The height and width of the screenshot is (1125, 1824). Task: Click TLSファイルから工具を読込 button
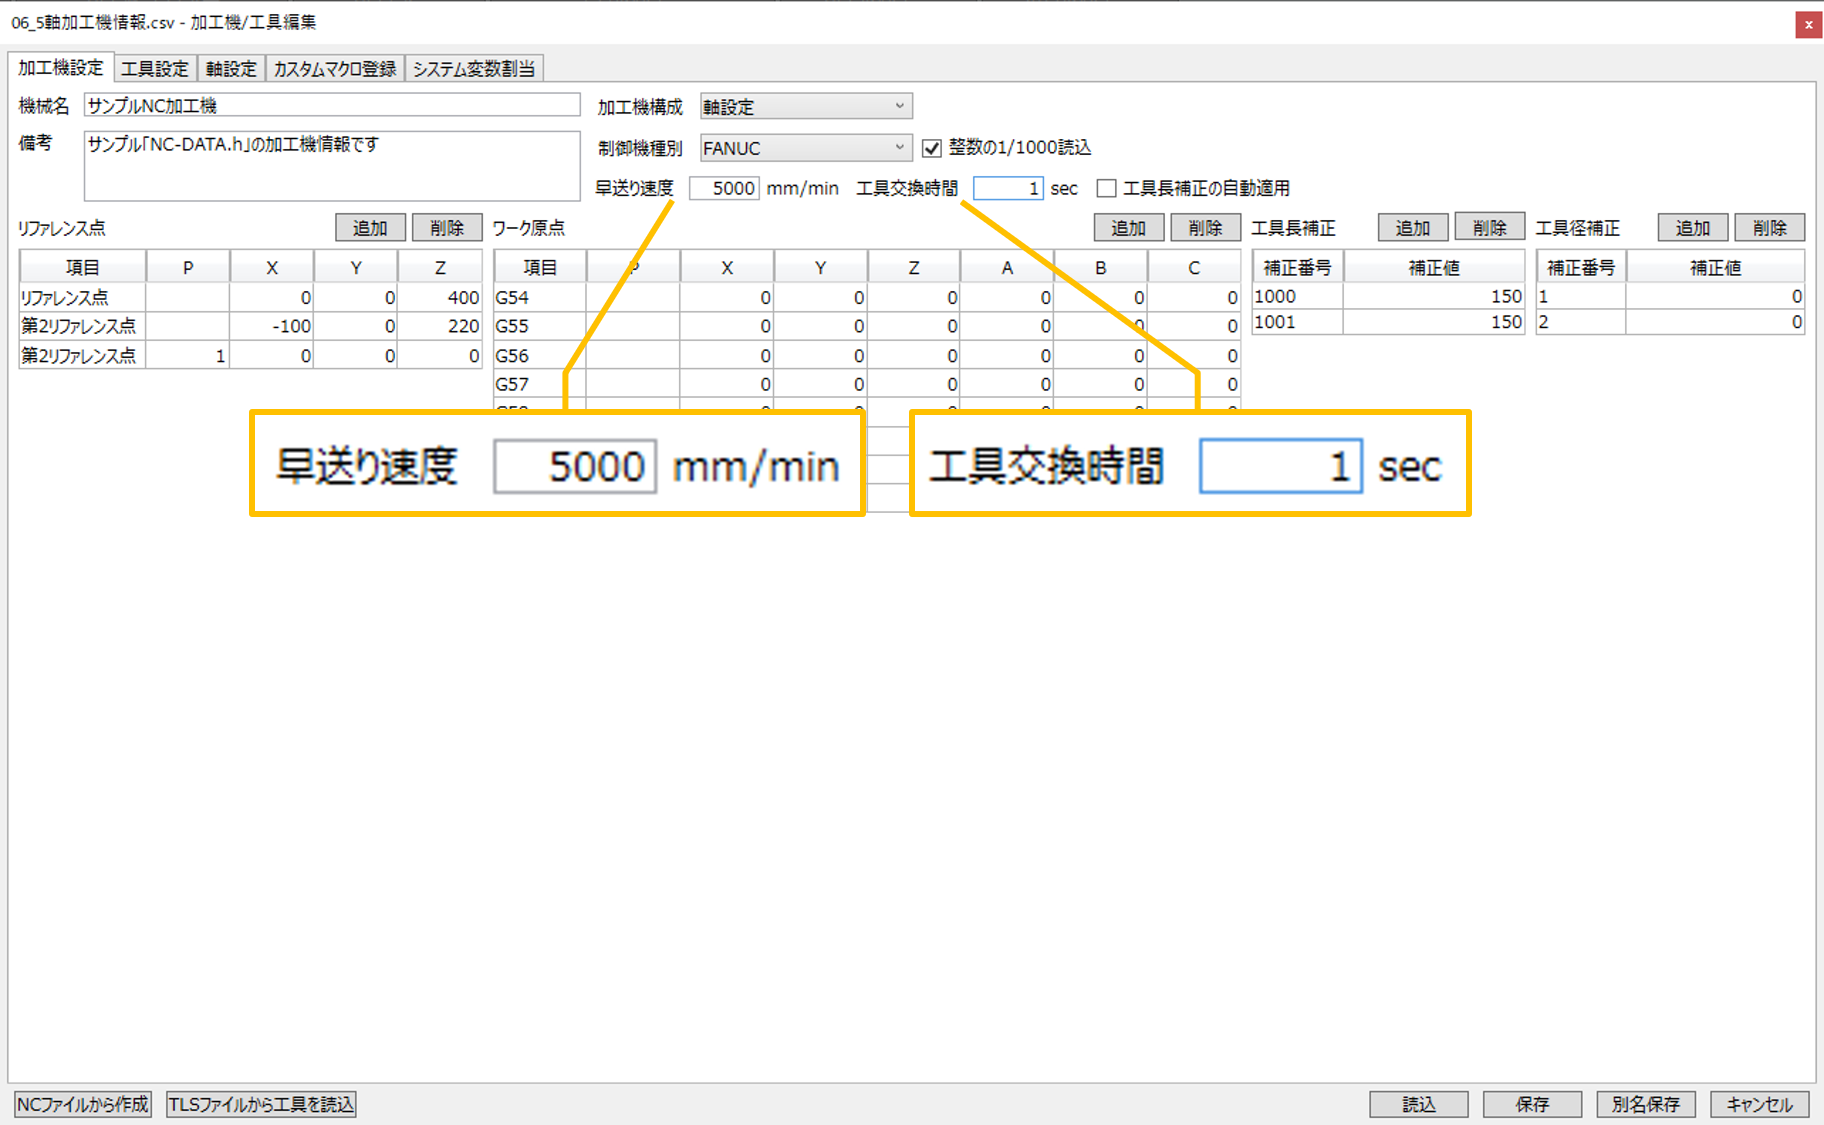tap(261, 1104)
